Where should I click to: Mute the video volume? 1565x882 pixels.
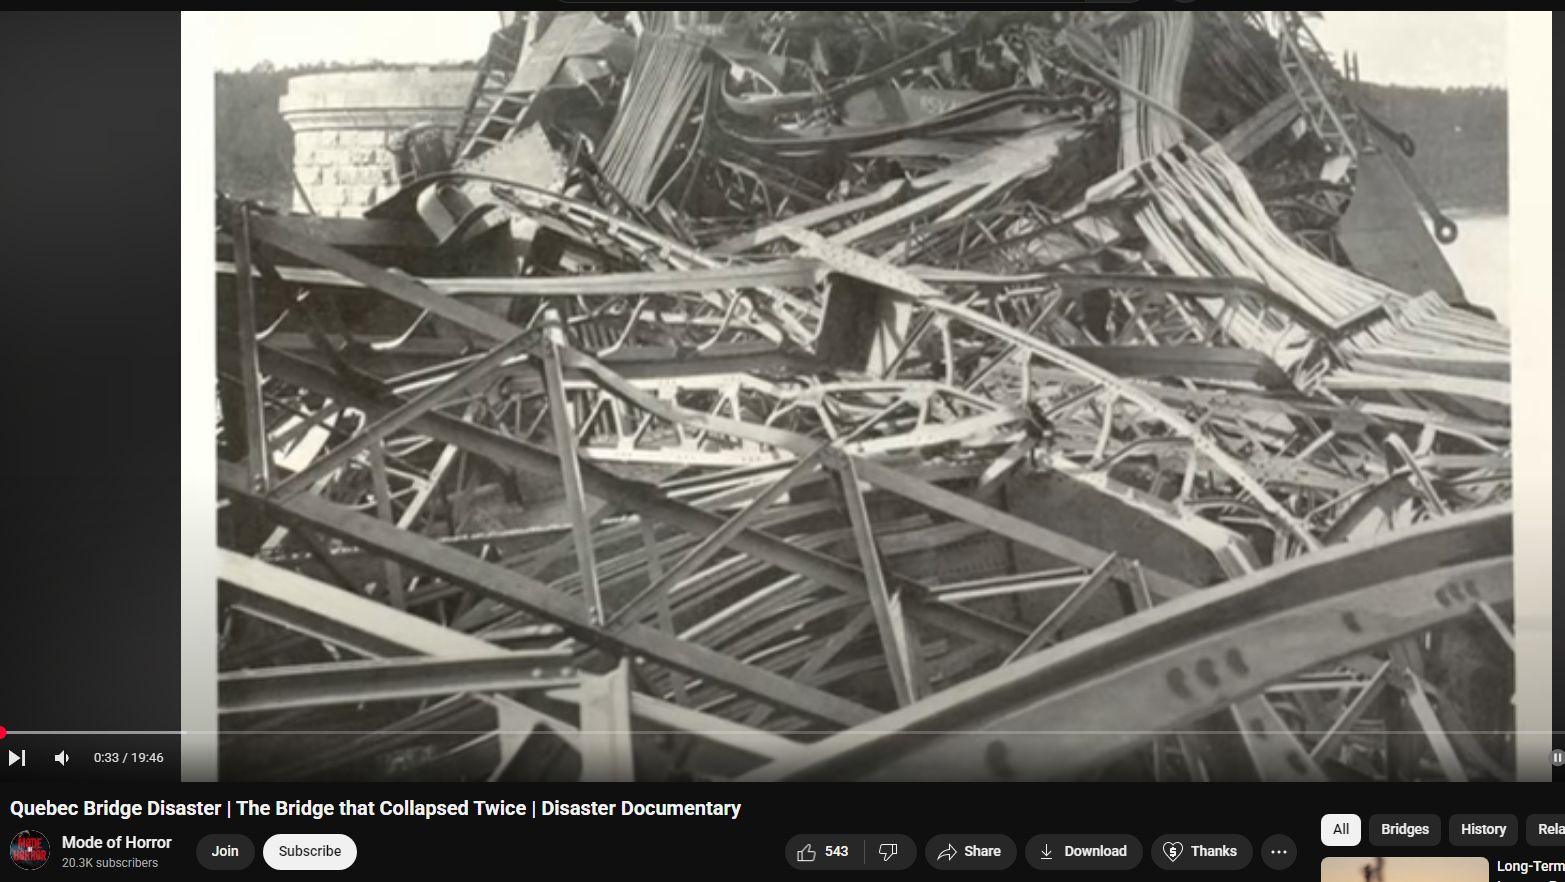[x=62, y=758]
